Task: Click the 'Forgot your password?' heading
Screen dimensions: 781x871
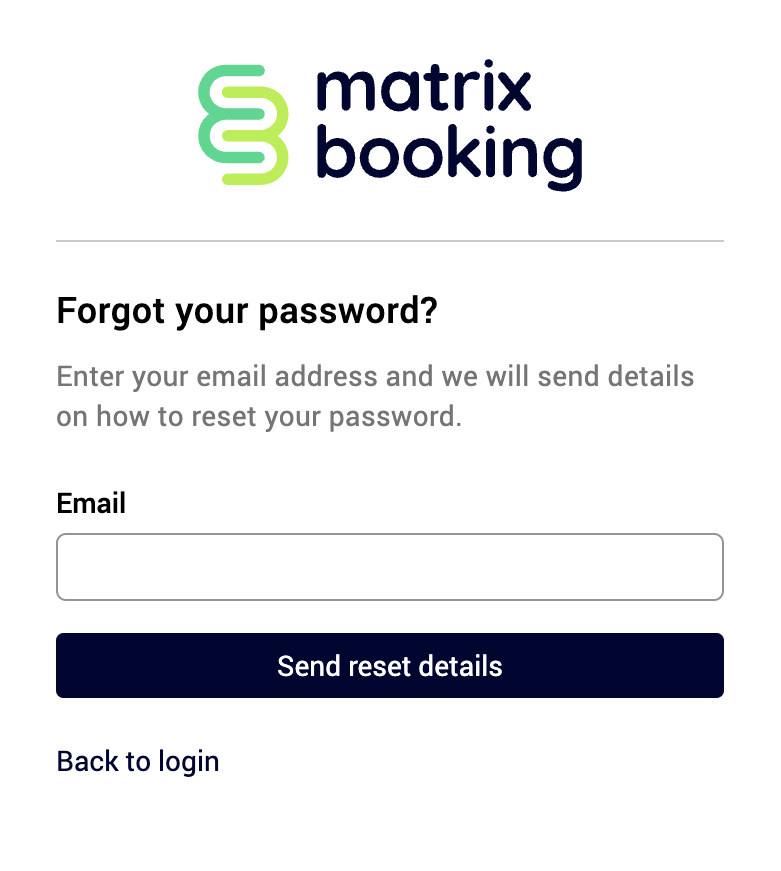Action: coord(248,311)
